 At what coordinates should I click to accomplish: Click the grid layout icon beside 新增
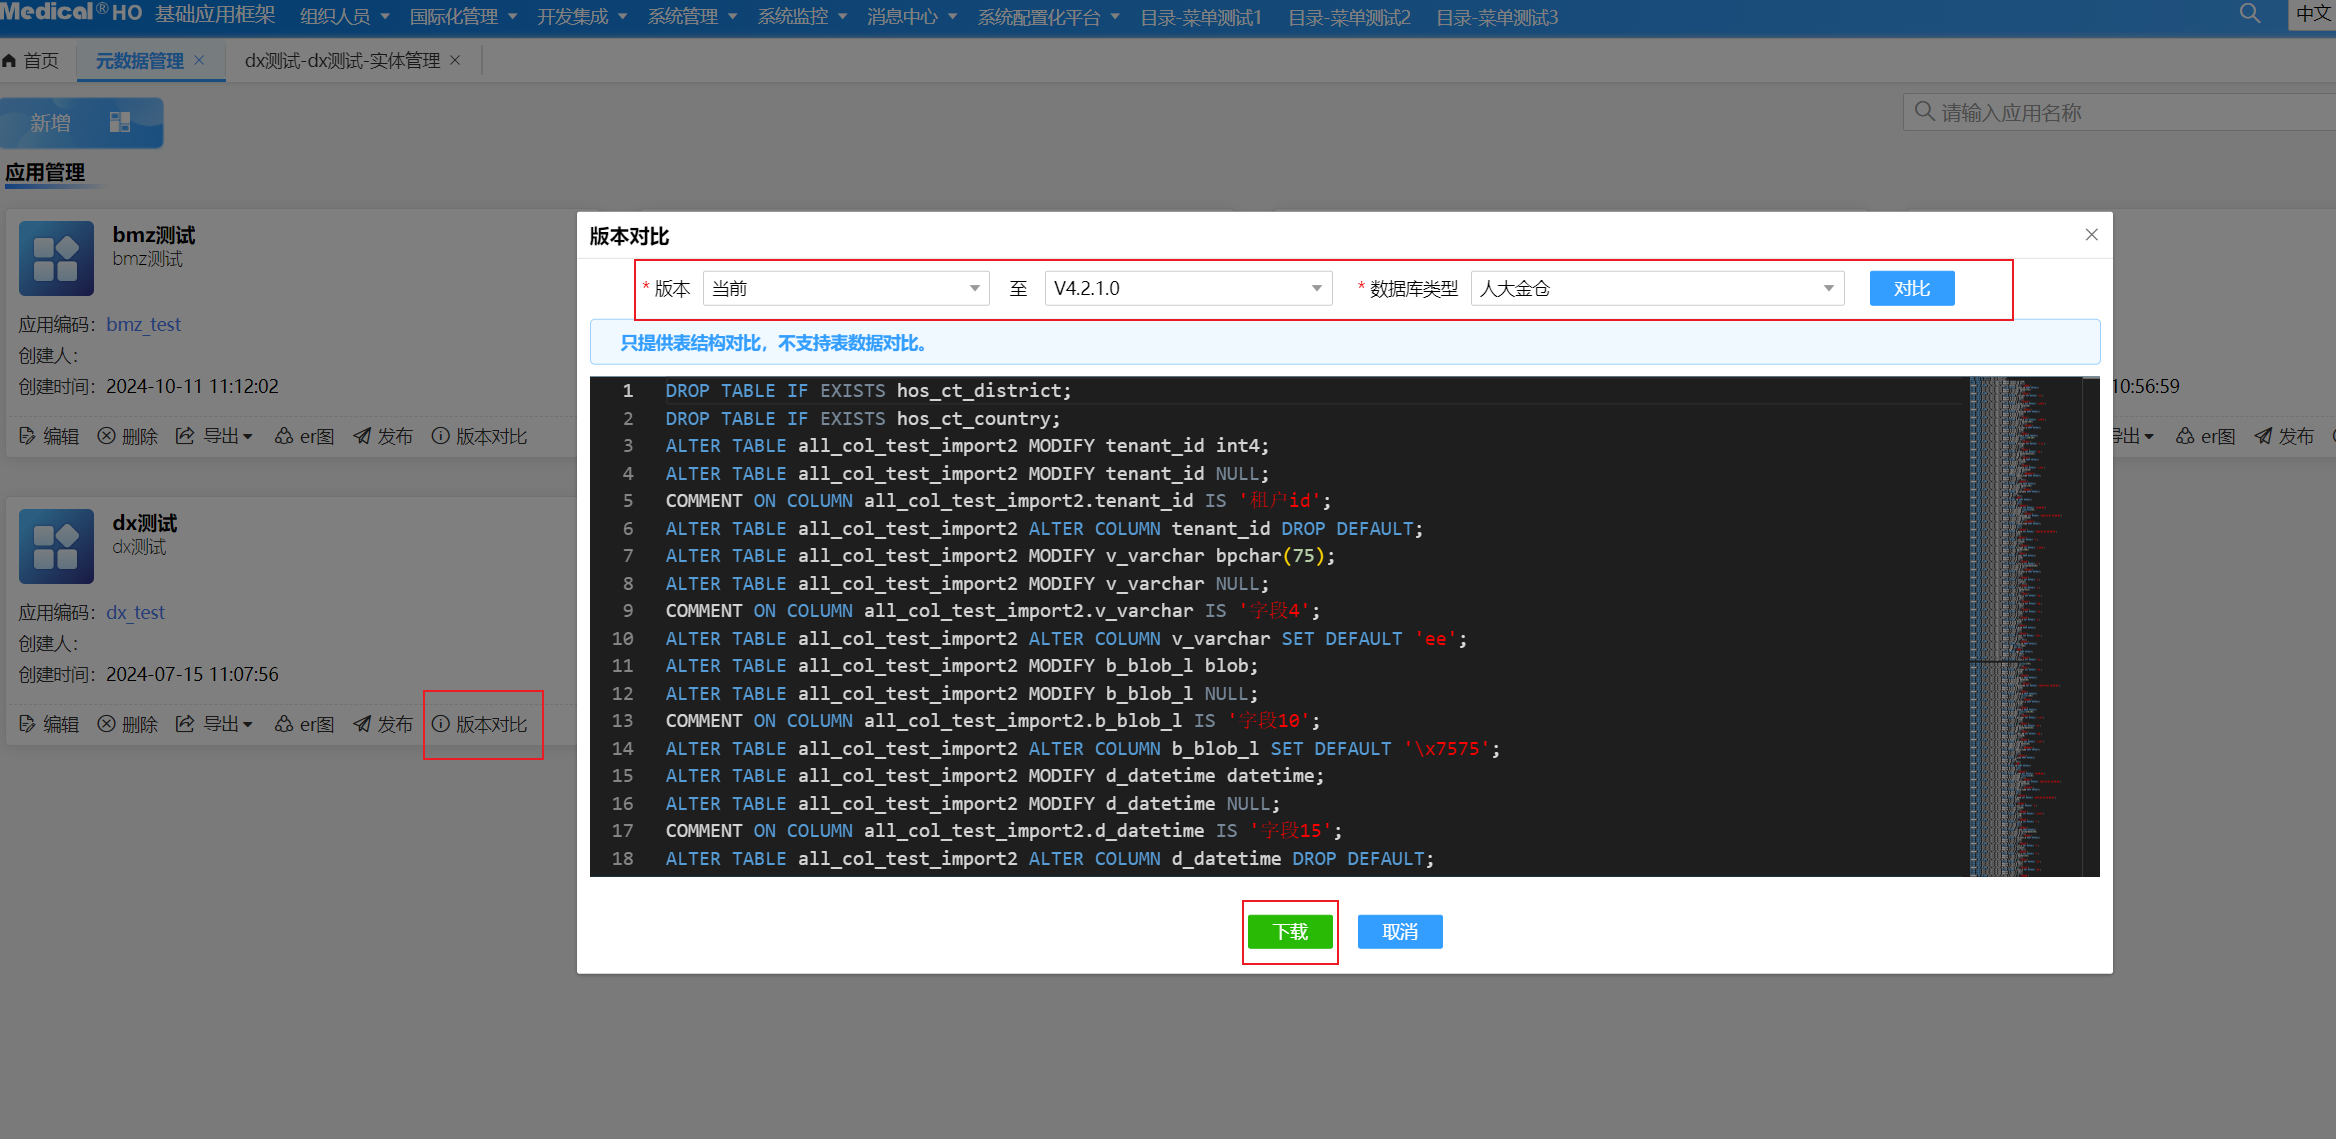(x=120, y=122)
